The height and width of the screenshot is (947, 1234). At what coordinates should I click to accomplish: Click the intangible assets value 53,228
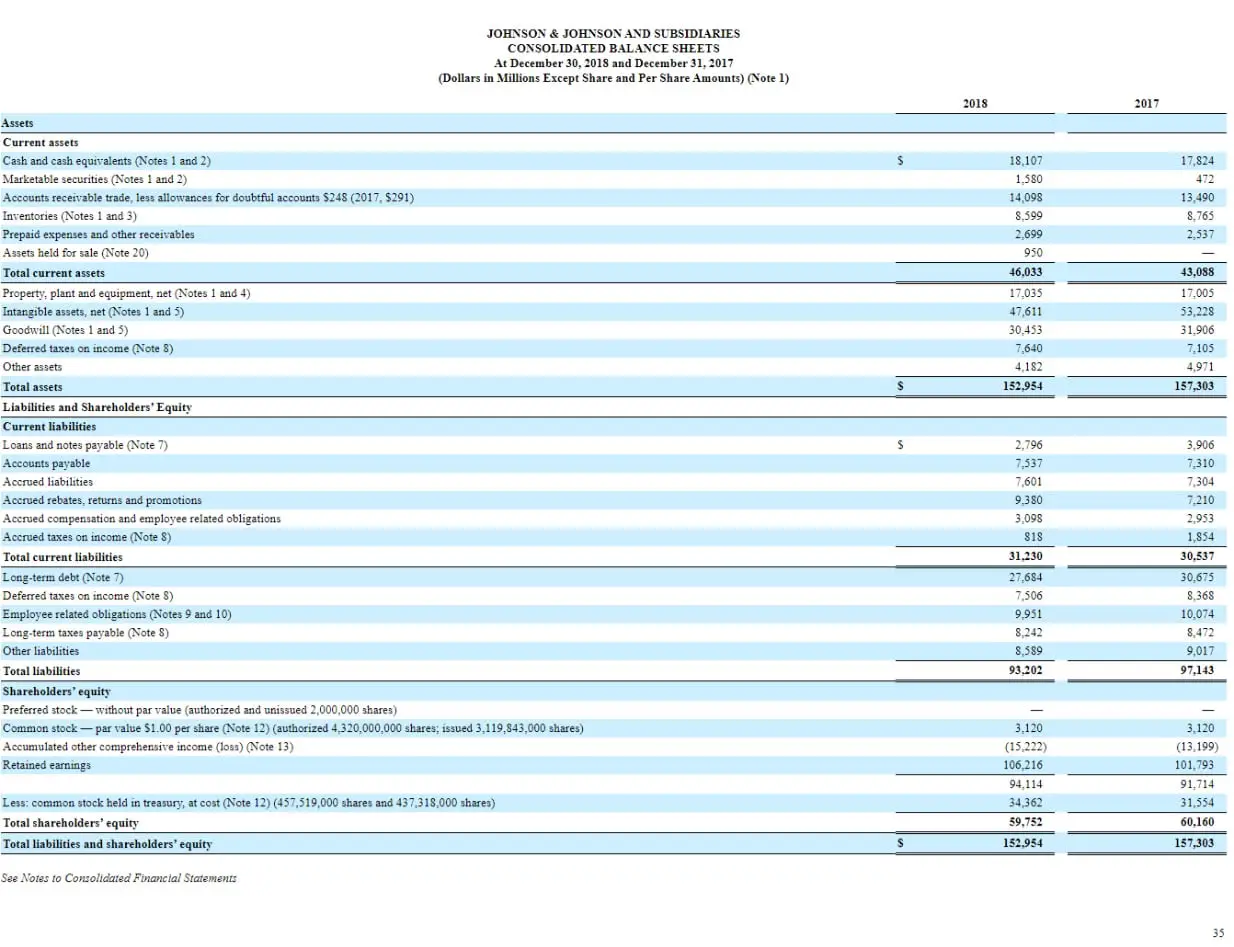[x=1197, y=311]
